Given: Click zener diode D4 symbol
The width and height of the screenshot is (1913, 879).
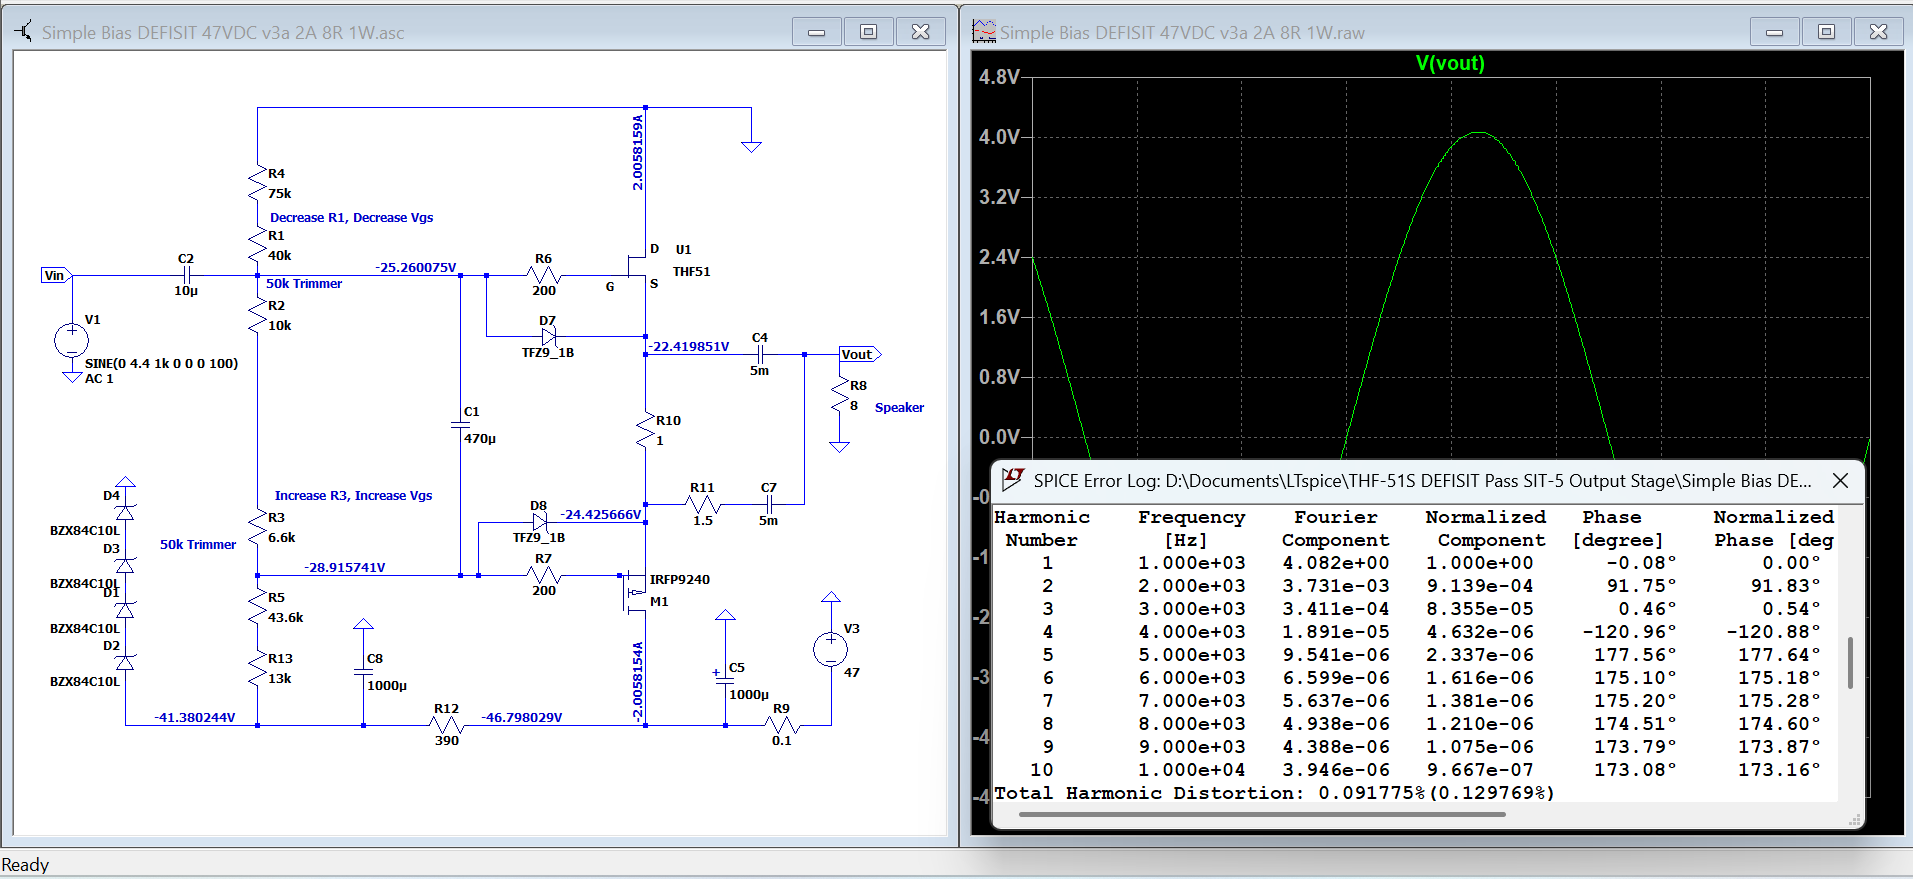Looking at the screenshot, I should coord(125,512).
